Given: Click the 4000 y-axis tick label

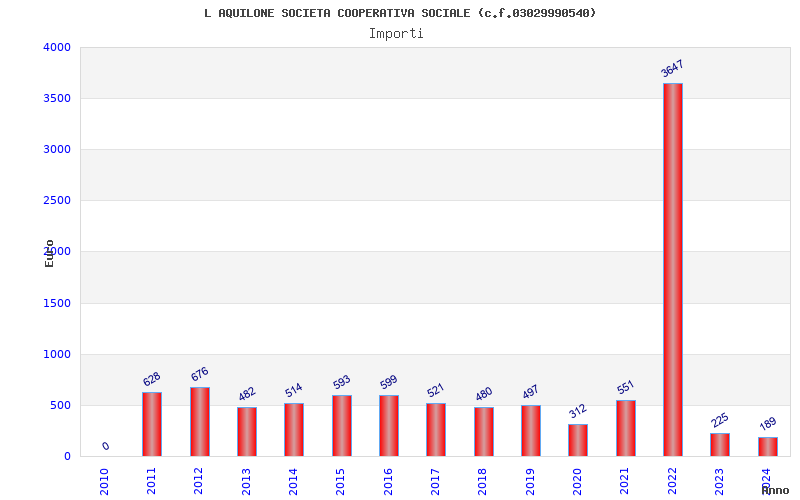Looking at the screenshot, I should tap(57, 47).
